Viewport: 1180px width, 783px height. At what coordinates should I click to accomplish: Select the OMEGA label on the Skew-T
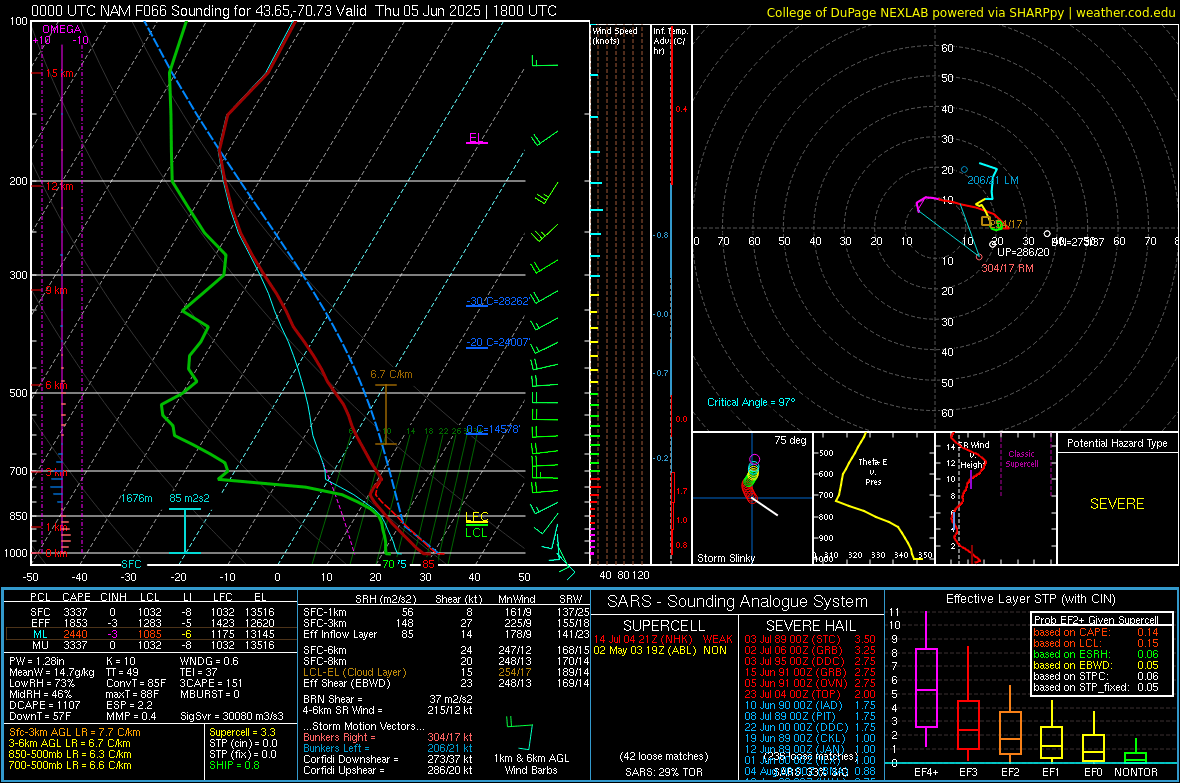[x=61, y=29]
